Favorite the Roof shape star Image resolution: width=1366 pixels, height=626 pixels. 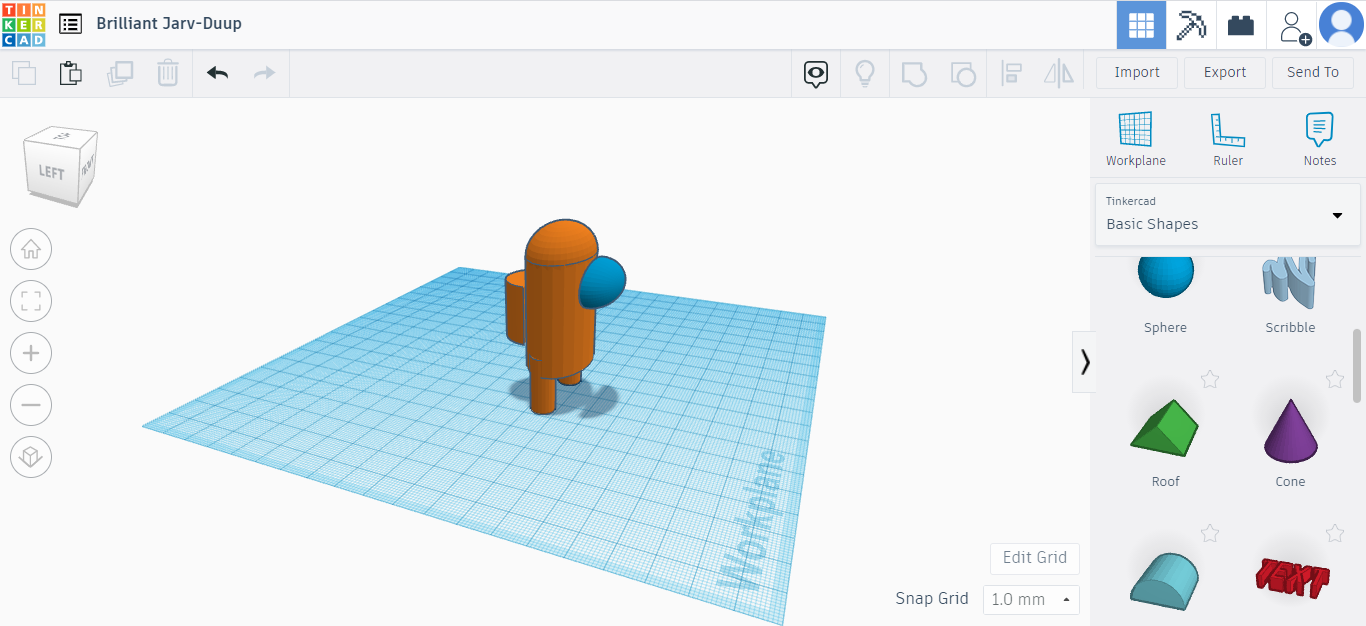point(1210,379)
